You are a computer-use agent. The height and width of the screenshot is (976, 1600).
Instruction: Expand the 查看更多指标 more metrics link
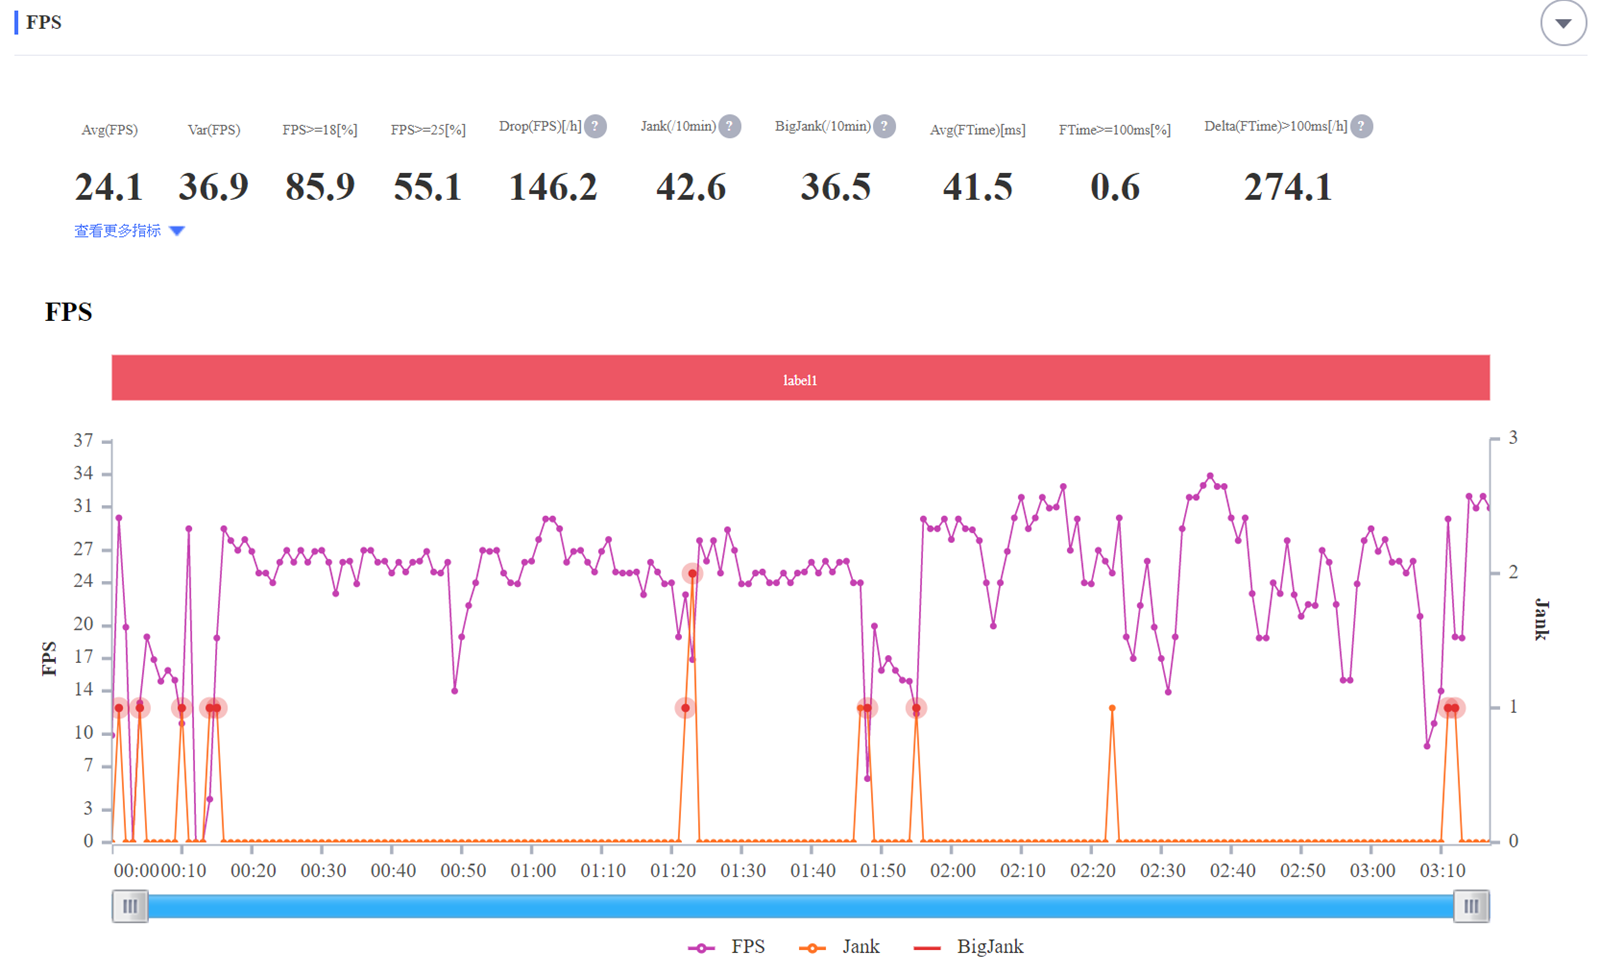pyautogui.click(x=129, y=231)
